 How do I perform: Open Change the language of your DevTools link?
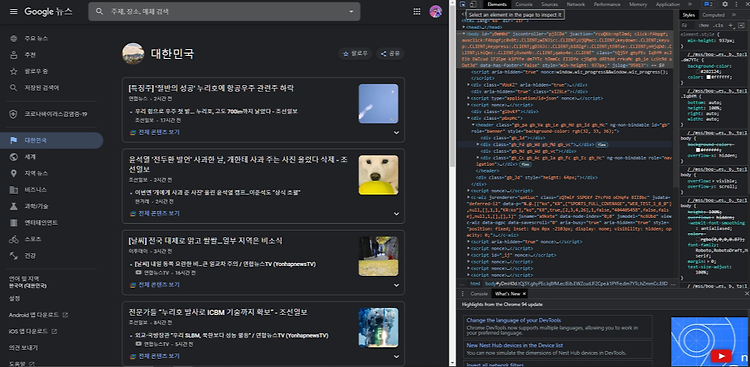(514, 320)
